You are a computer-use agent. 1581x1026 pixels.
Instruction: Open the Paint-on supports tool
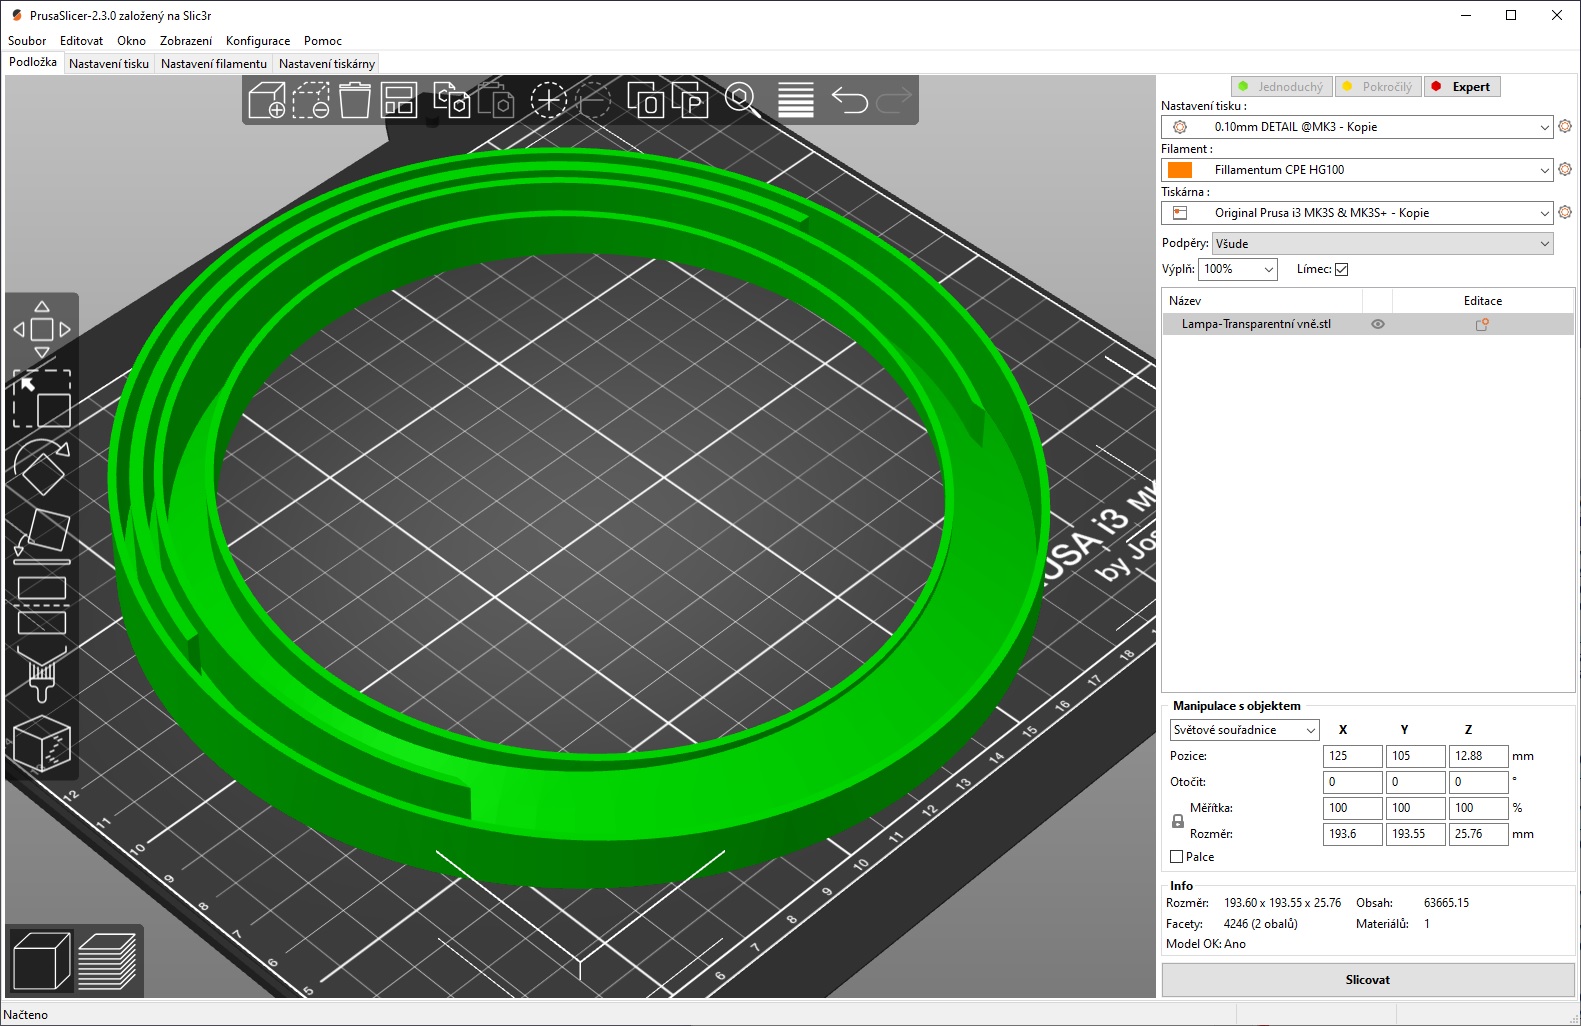(x=42, y=674)
